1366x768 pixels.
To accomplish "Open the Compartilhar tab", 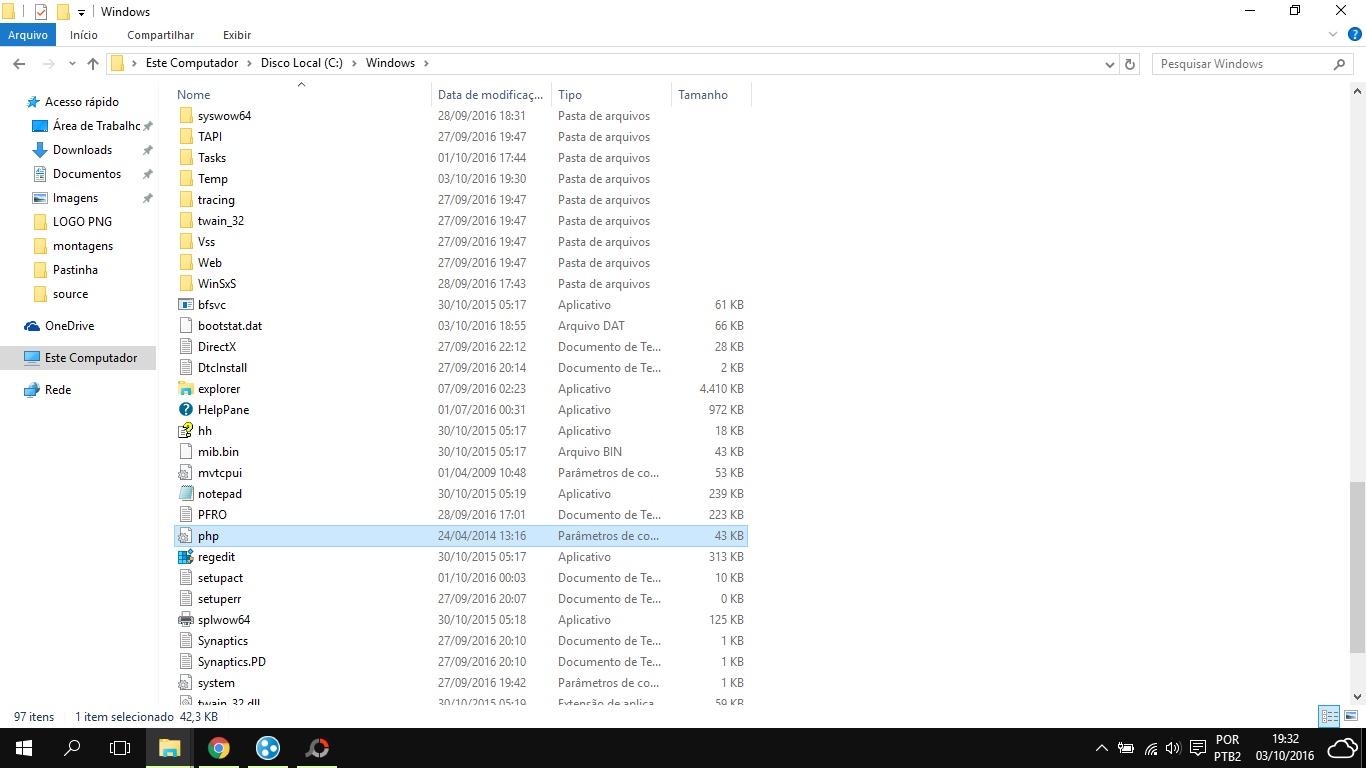I will pyautogui.click(x=160, y=35).
